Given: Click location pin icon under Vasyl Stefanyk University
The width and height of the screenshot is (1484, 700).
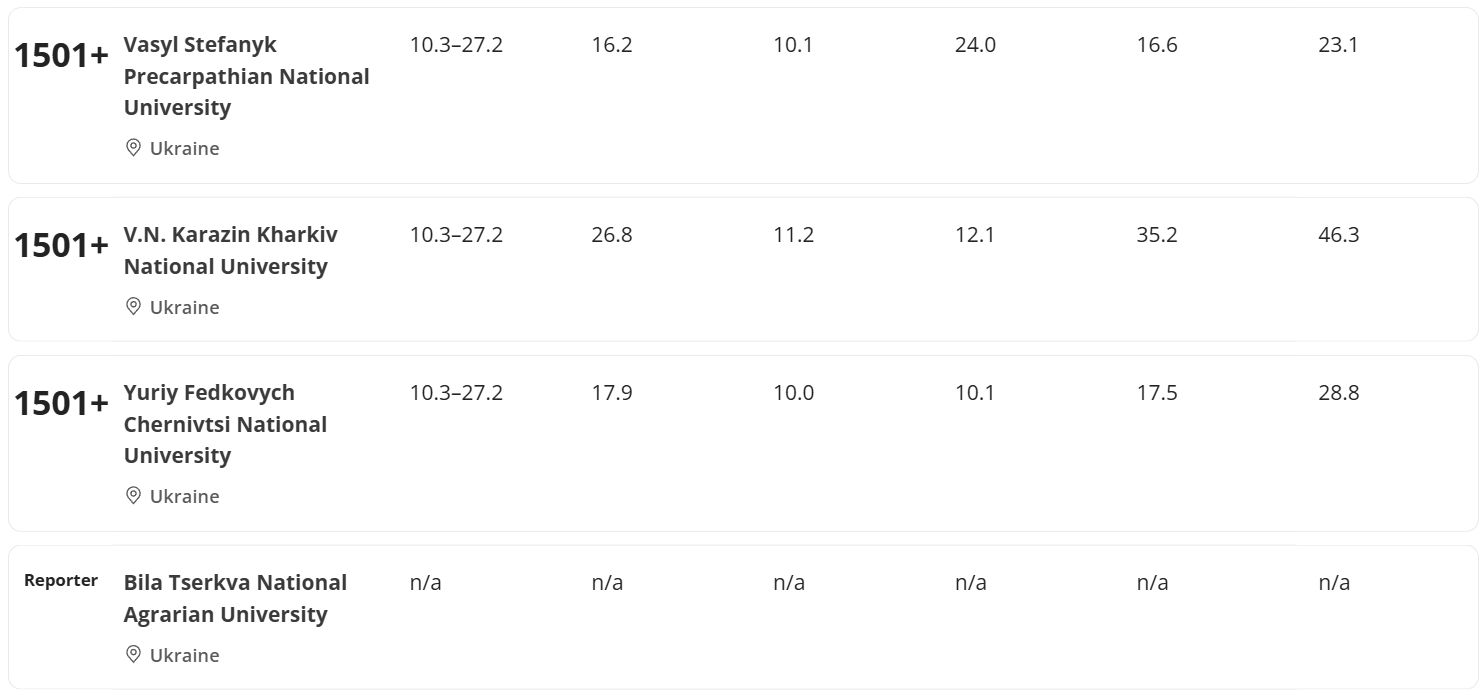Looking at the screenshot, I should [133, 148].
